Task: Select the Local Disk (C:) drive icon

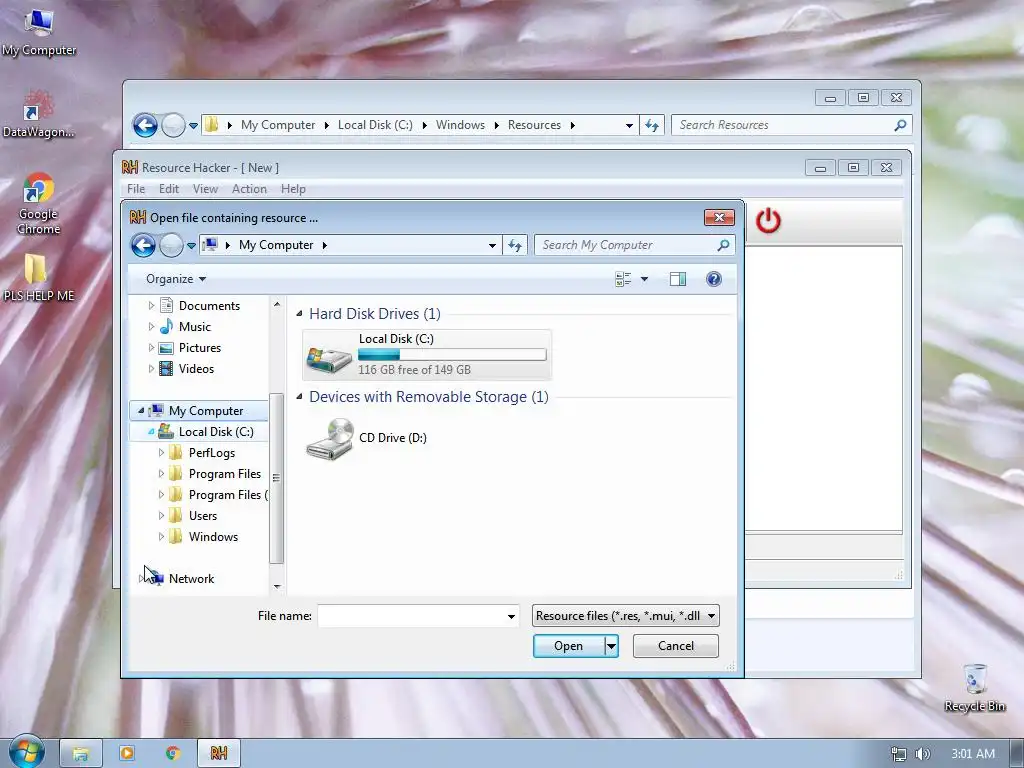Action: pyautogui.click(x=329, y=358)
